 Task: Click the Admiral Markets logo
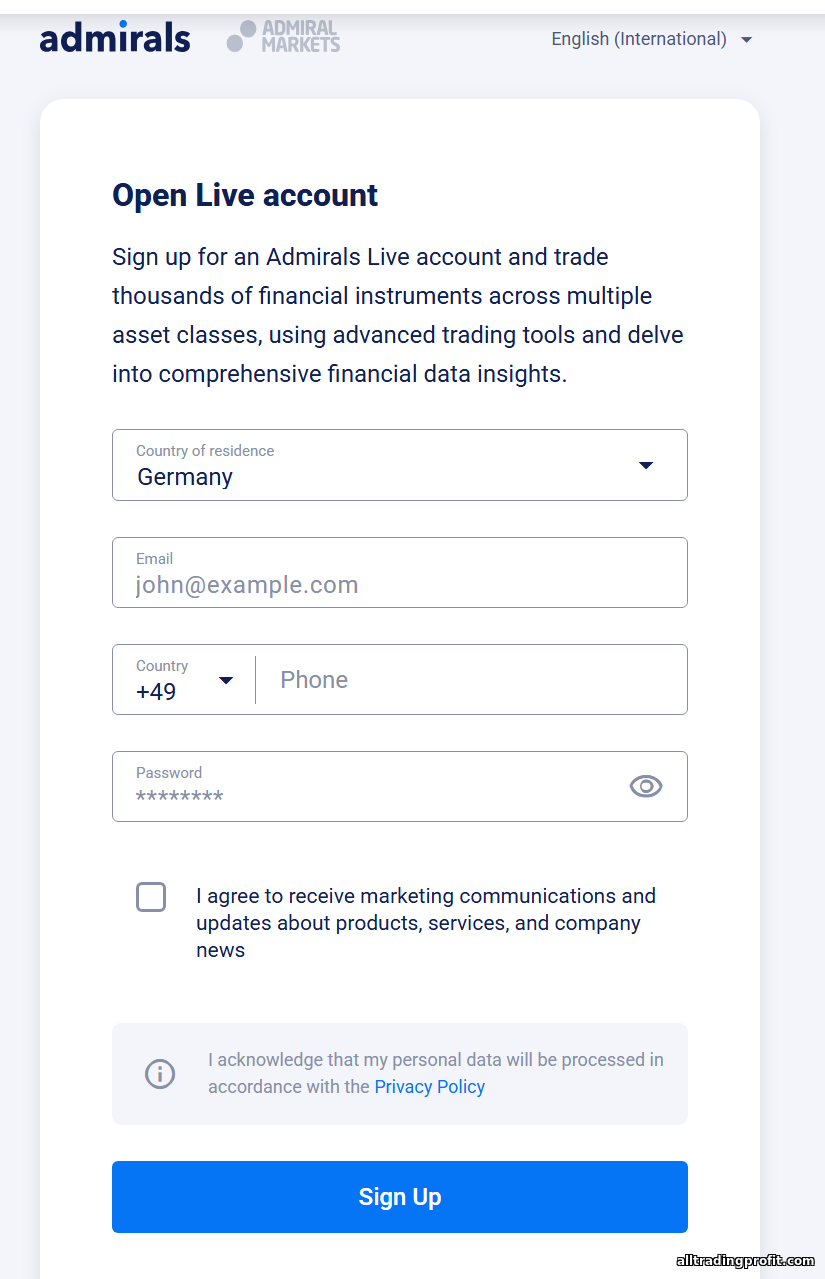click(284, 37)
